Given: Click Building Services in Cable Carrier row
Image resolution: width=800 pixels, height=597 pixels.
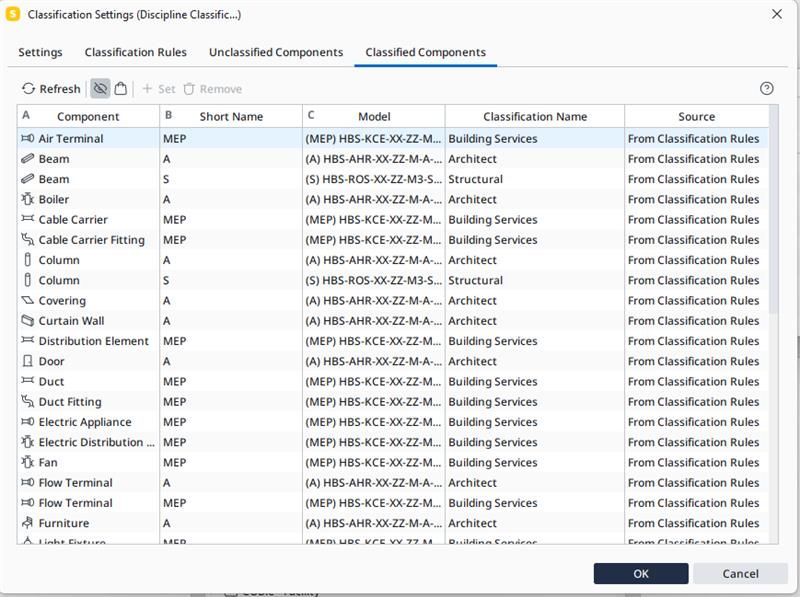Looking at the screenshot, I should [x=493, y=219].
